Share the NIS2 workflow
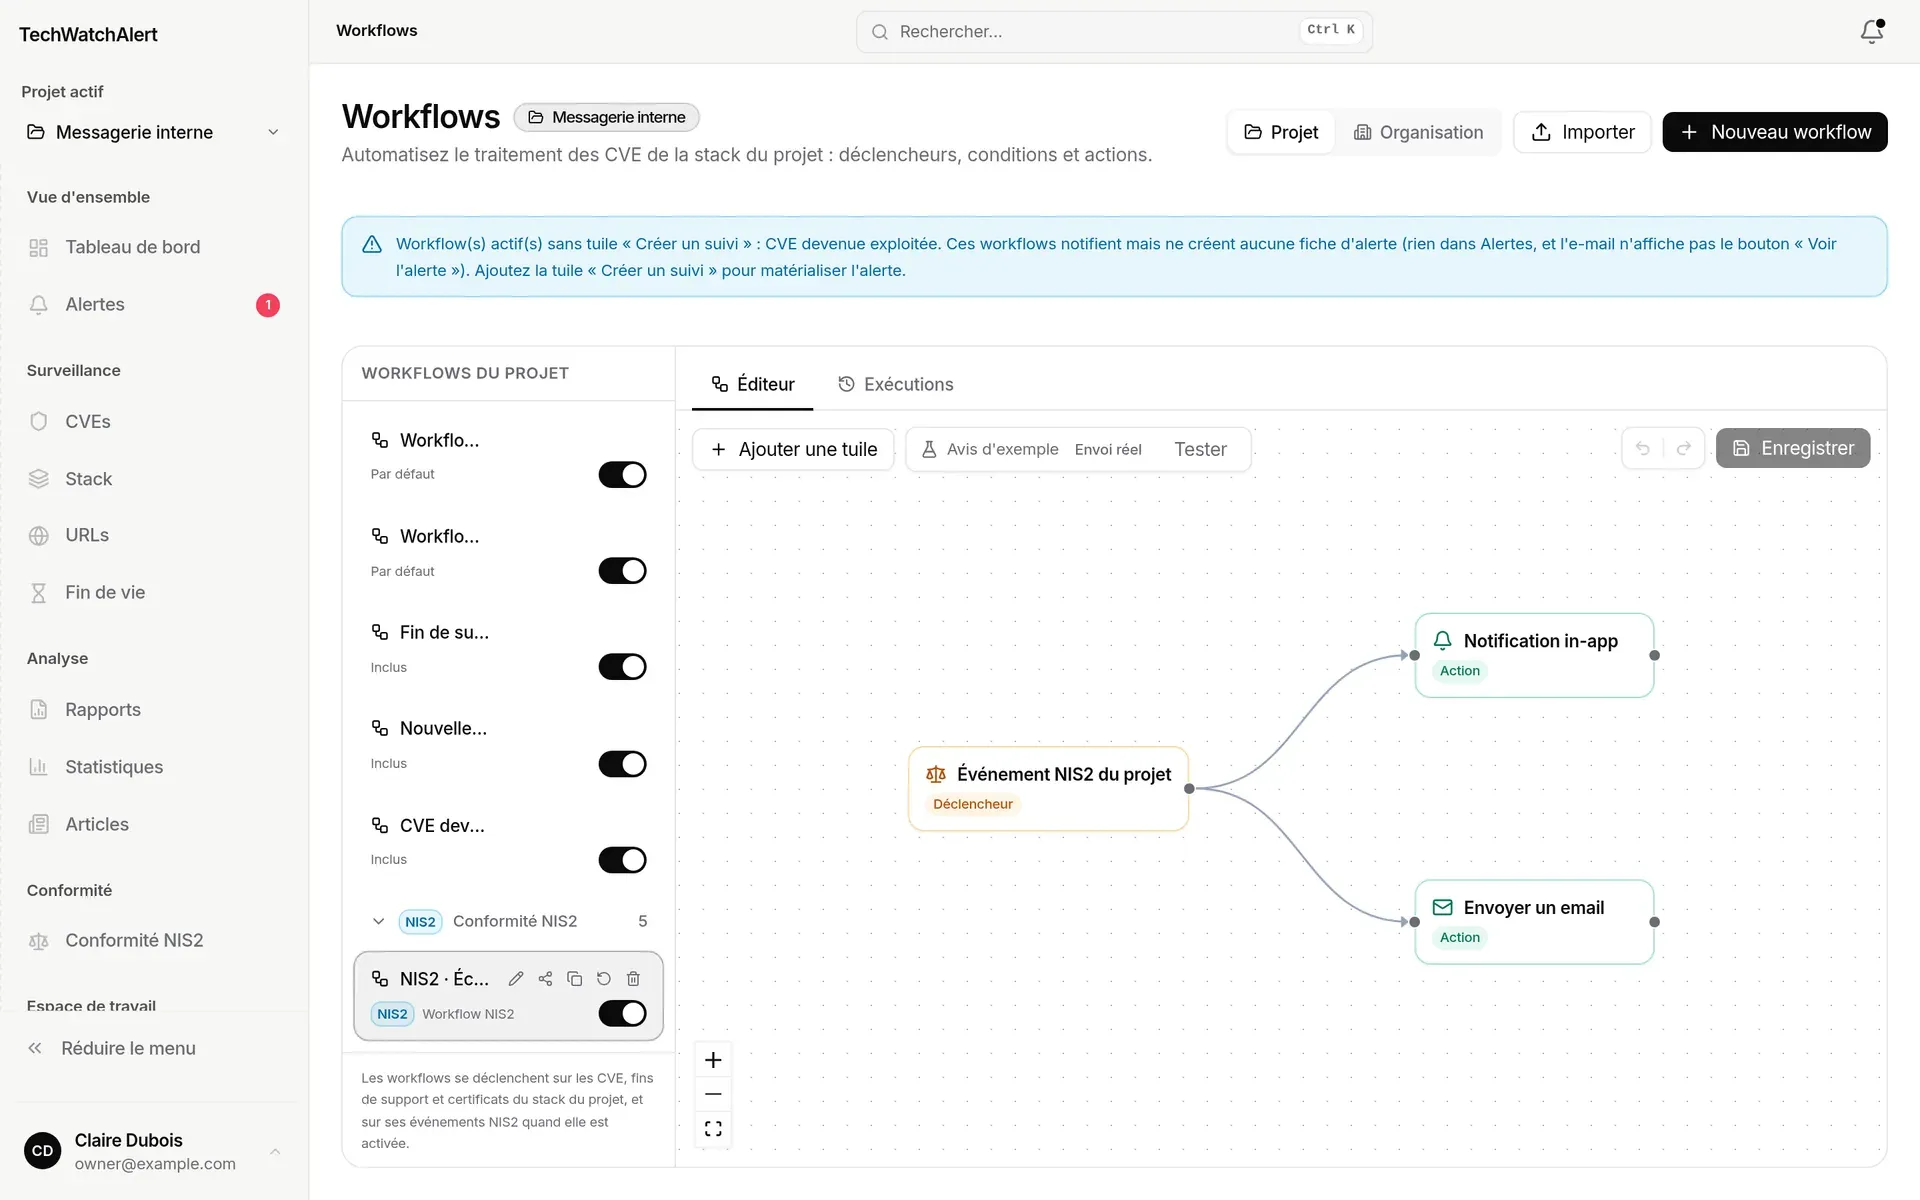 (x=545, y=979)
